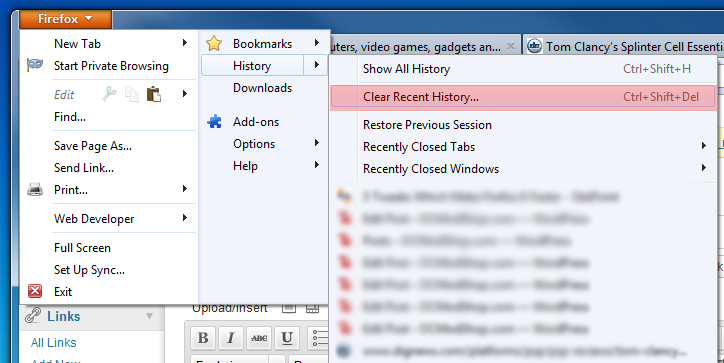Screen dimensions: 724x363
Task: Open the Help menu entry
Action: pyautogui.click(x=245, y=166)
